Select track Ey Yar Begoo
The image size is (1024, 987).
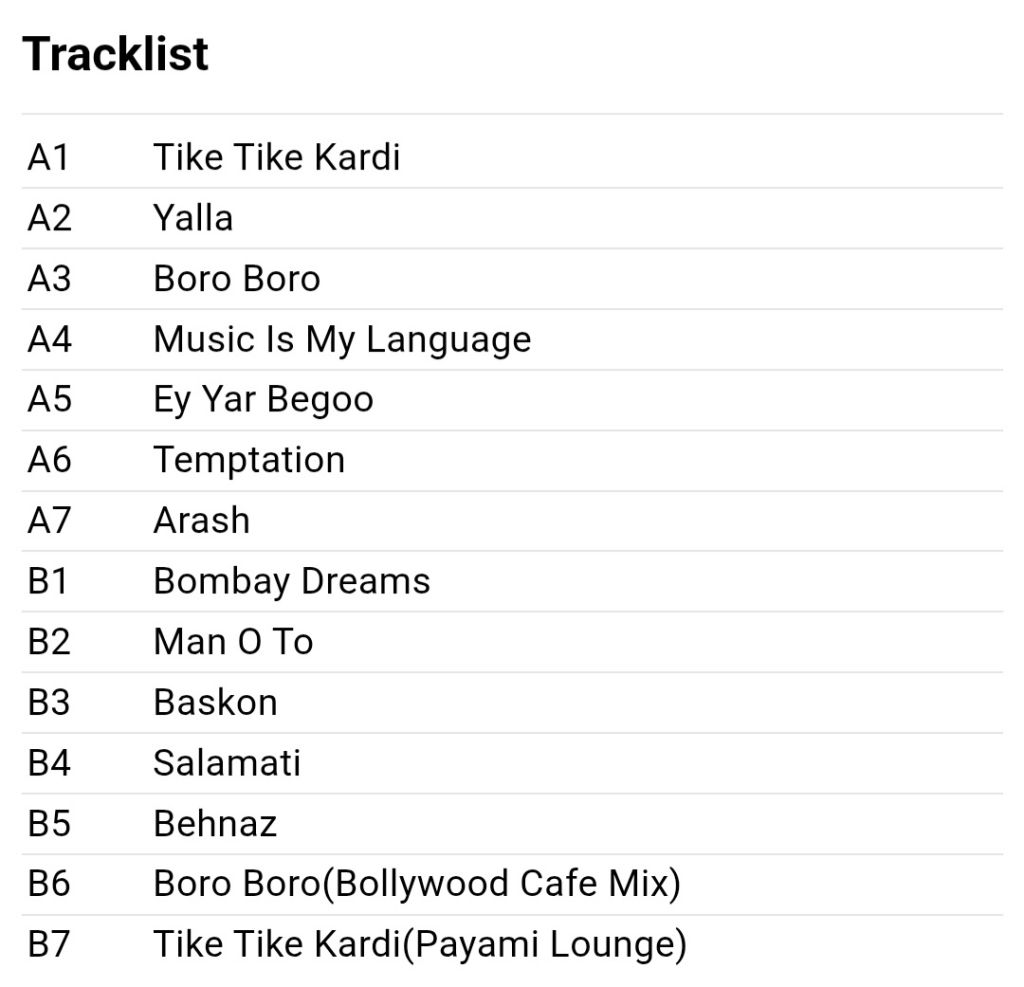pos(263,400)
